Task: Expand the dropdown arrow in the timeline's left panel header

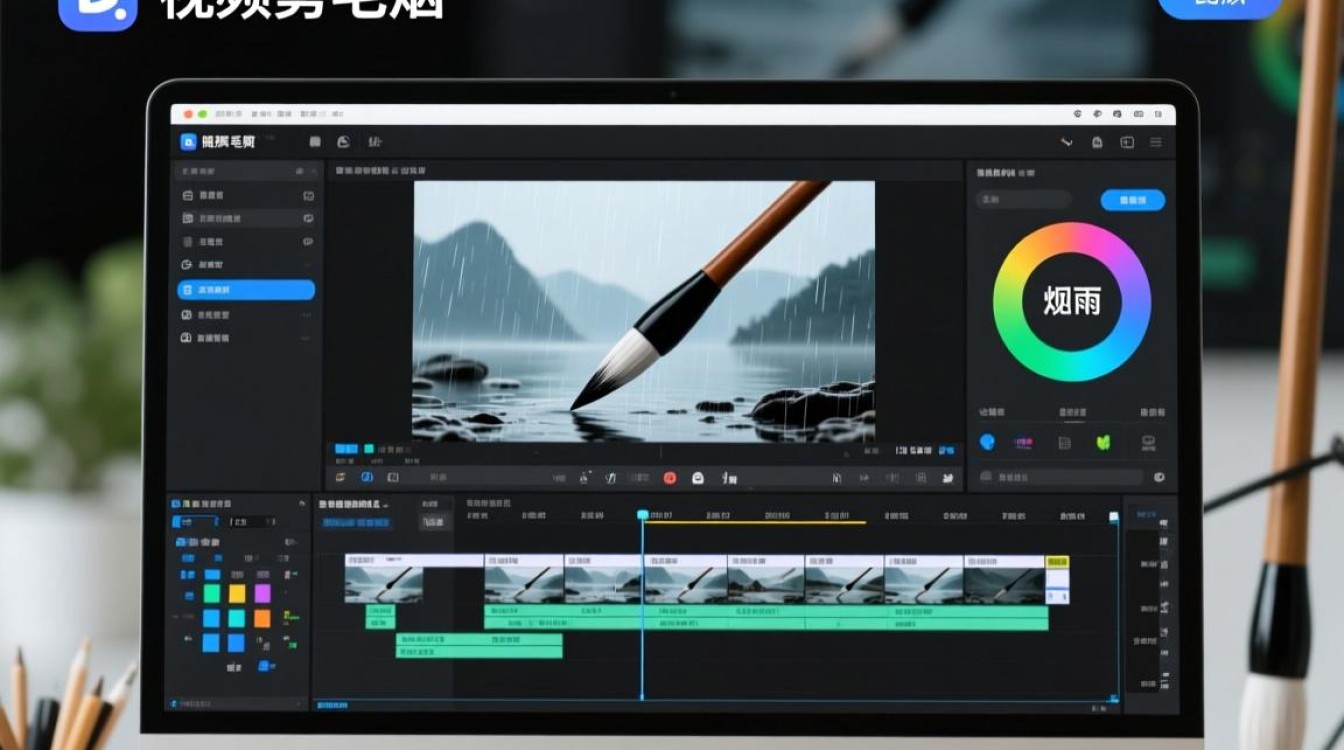Action: [x=303, y=503]
